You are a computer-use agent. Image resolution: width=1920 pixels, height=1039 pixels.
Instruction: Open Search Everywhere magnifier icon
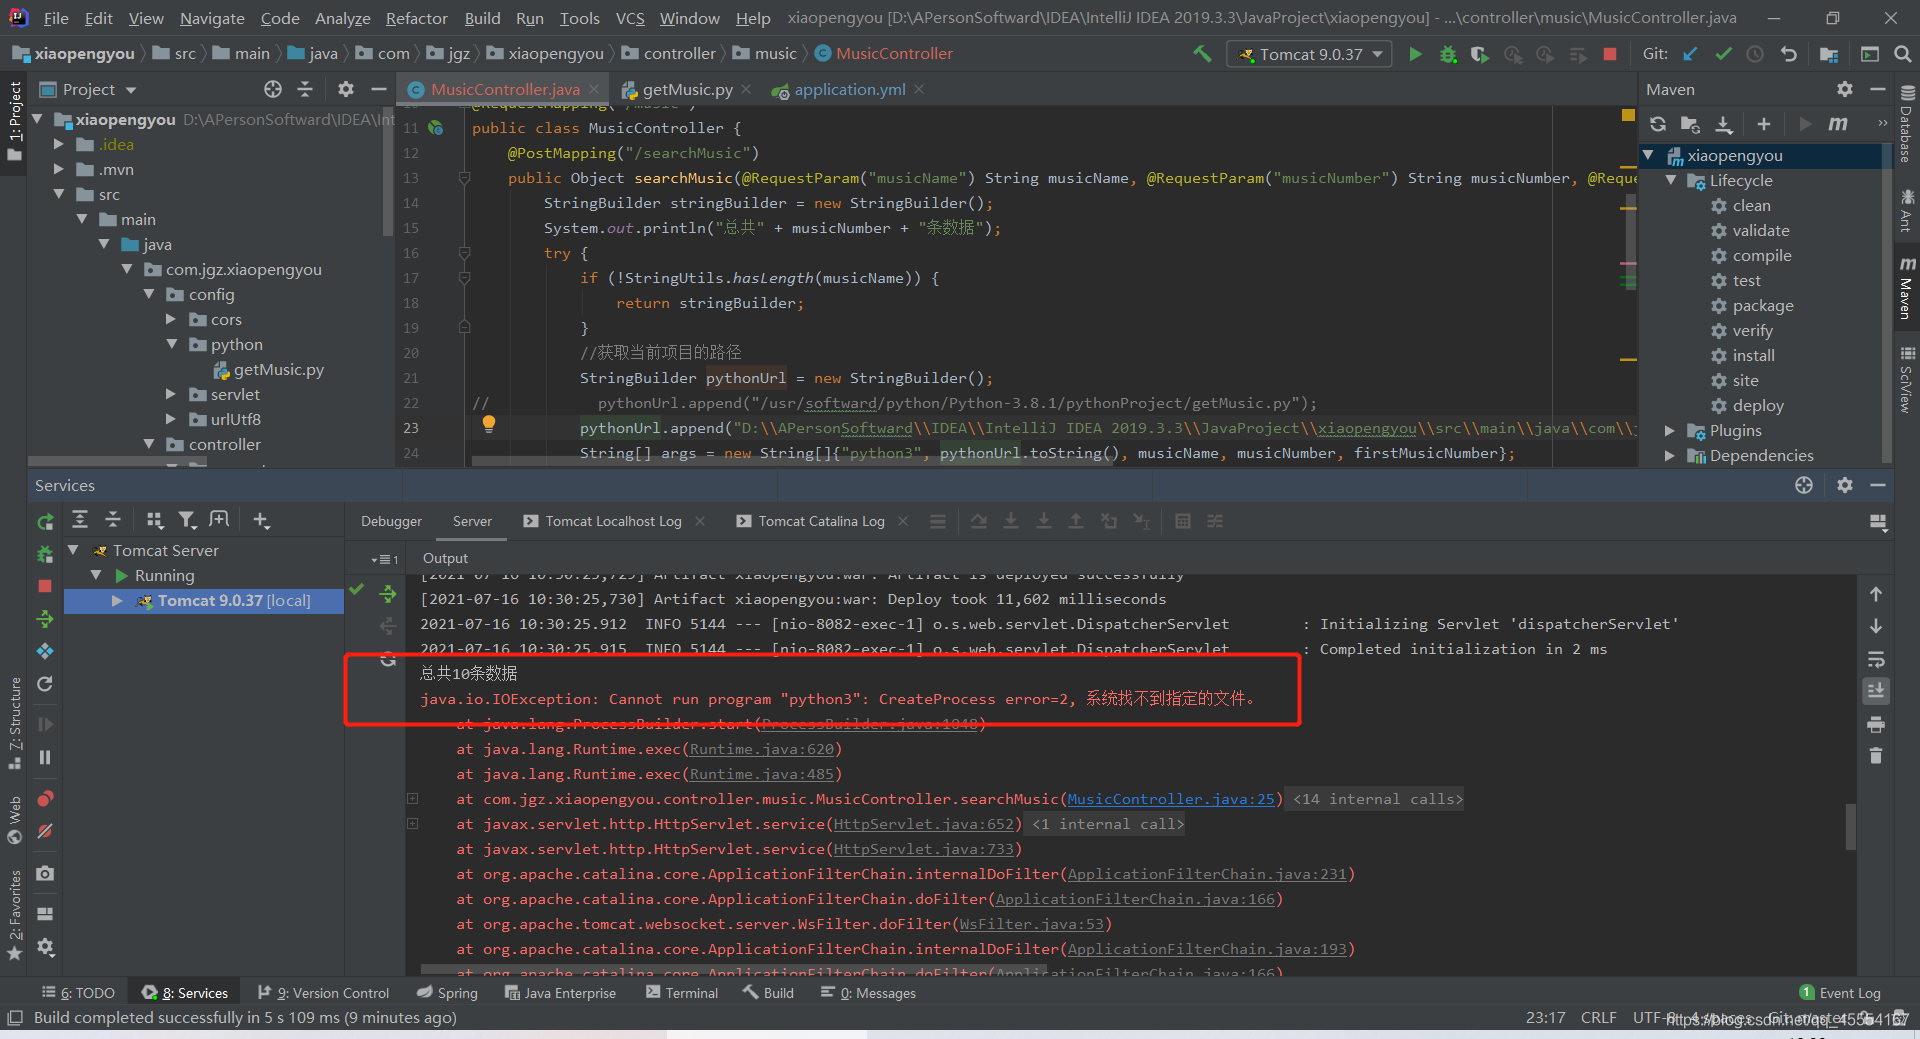[x=1903, y=54]
